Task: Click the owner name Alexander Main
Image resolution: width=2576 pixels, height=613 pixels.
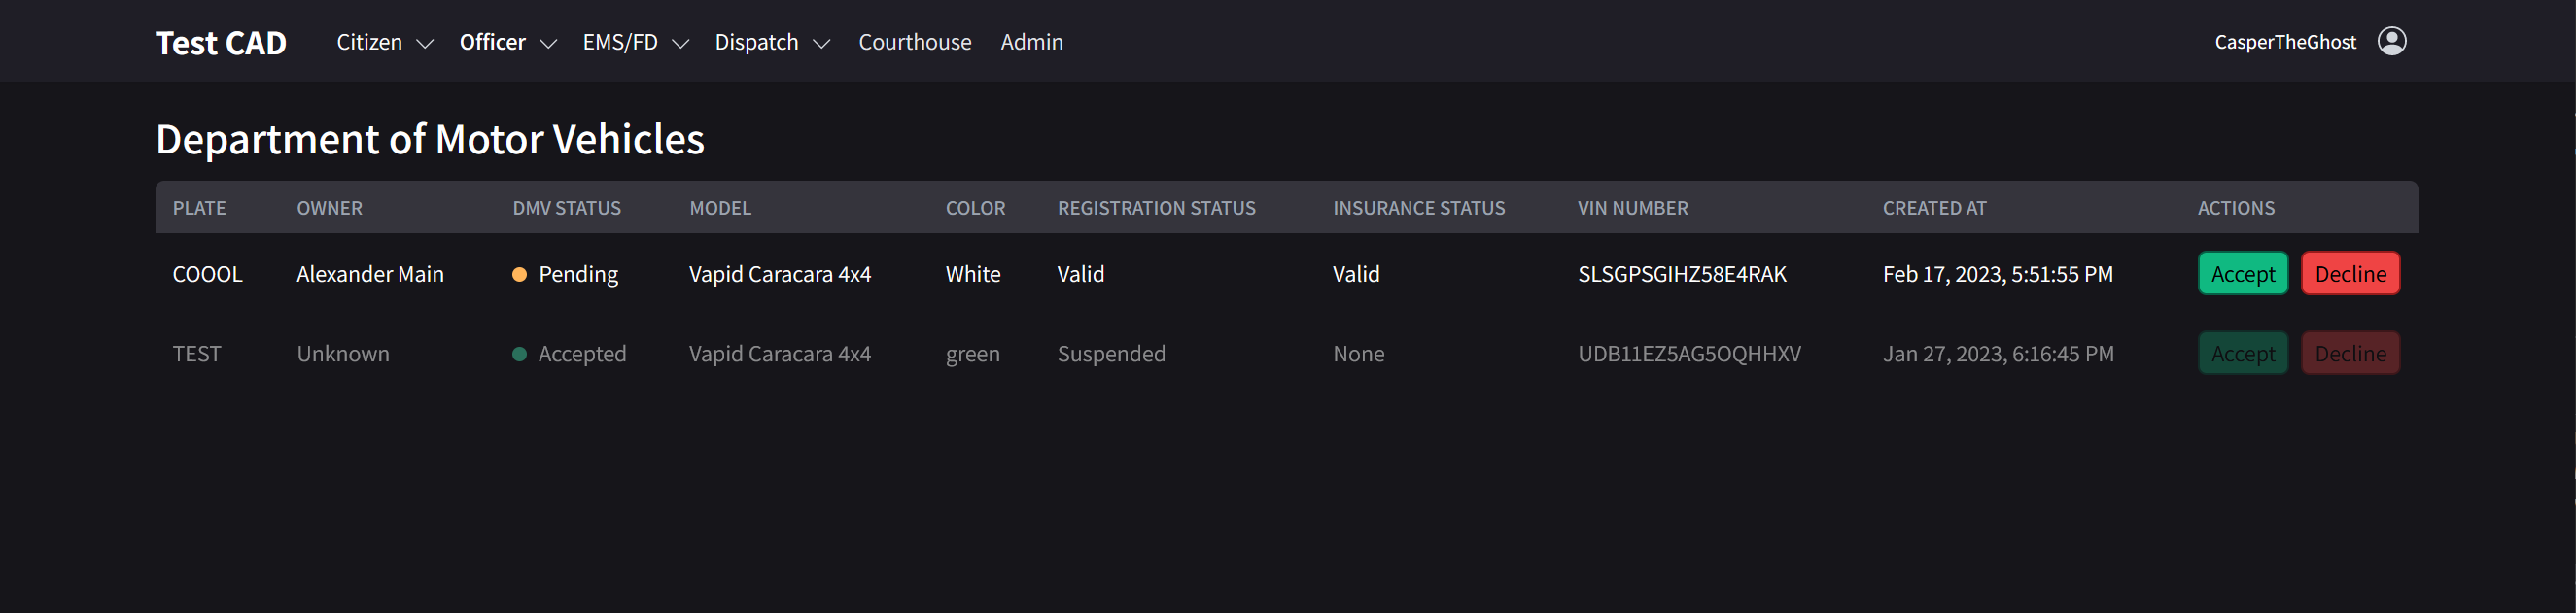Action: pyautogui.click(x=370, y=274)
